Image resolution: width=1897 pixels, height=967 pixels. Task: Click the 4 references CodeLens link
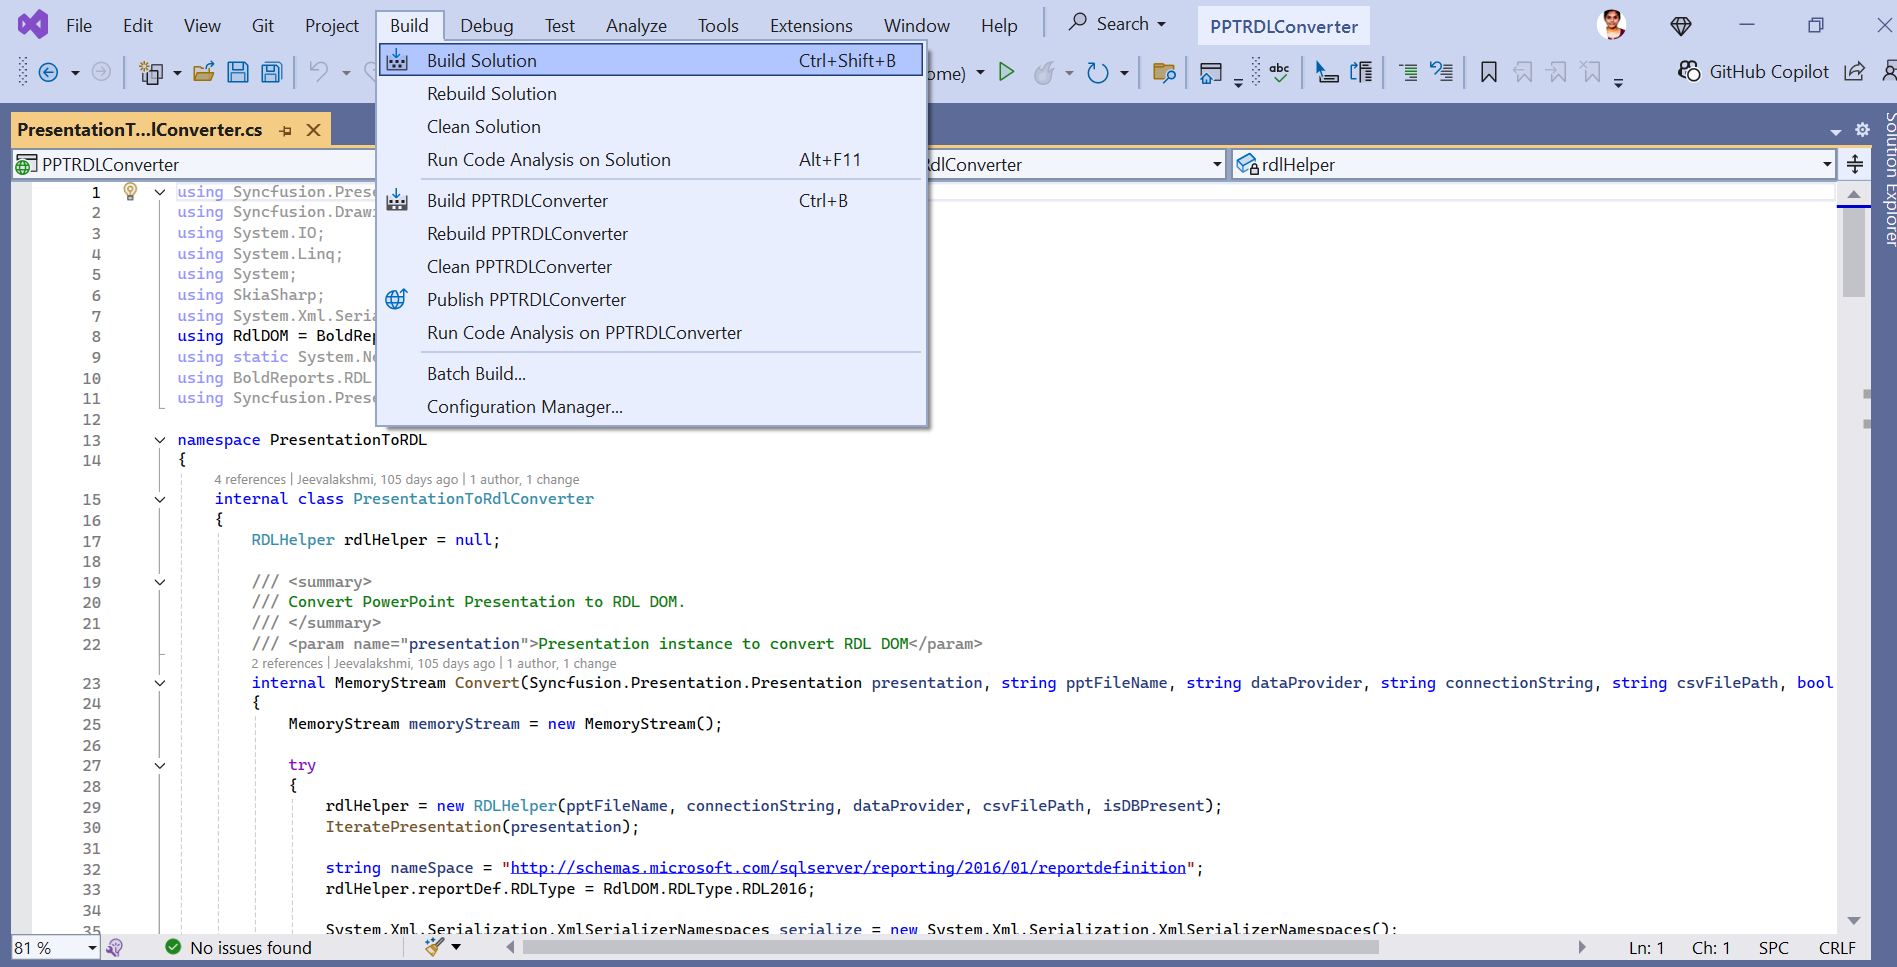click(x=250, y=480)
